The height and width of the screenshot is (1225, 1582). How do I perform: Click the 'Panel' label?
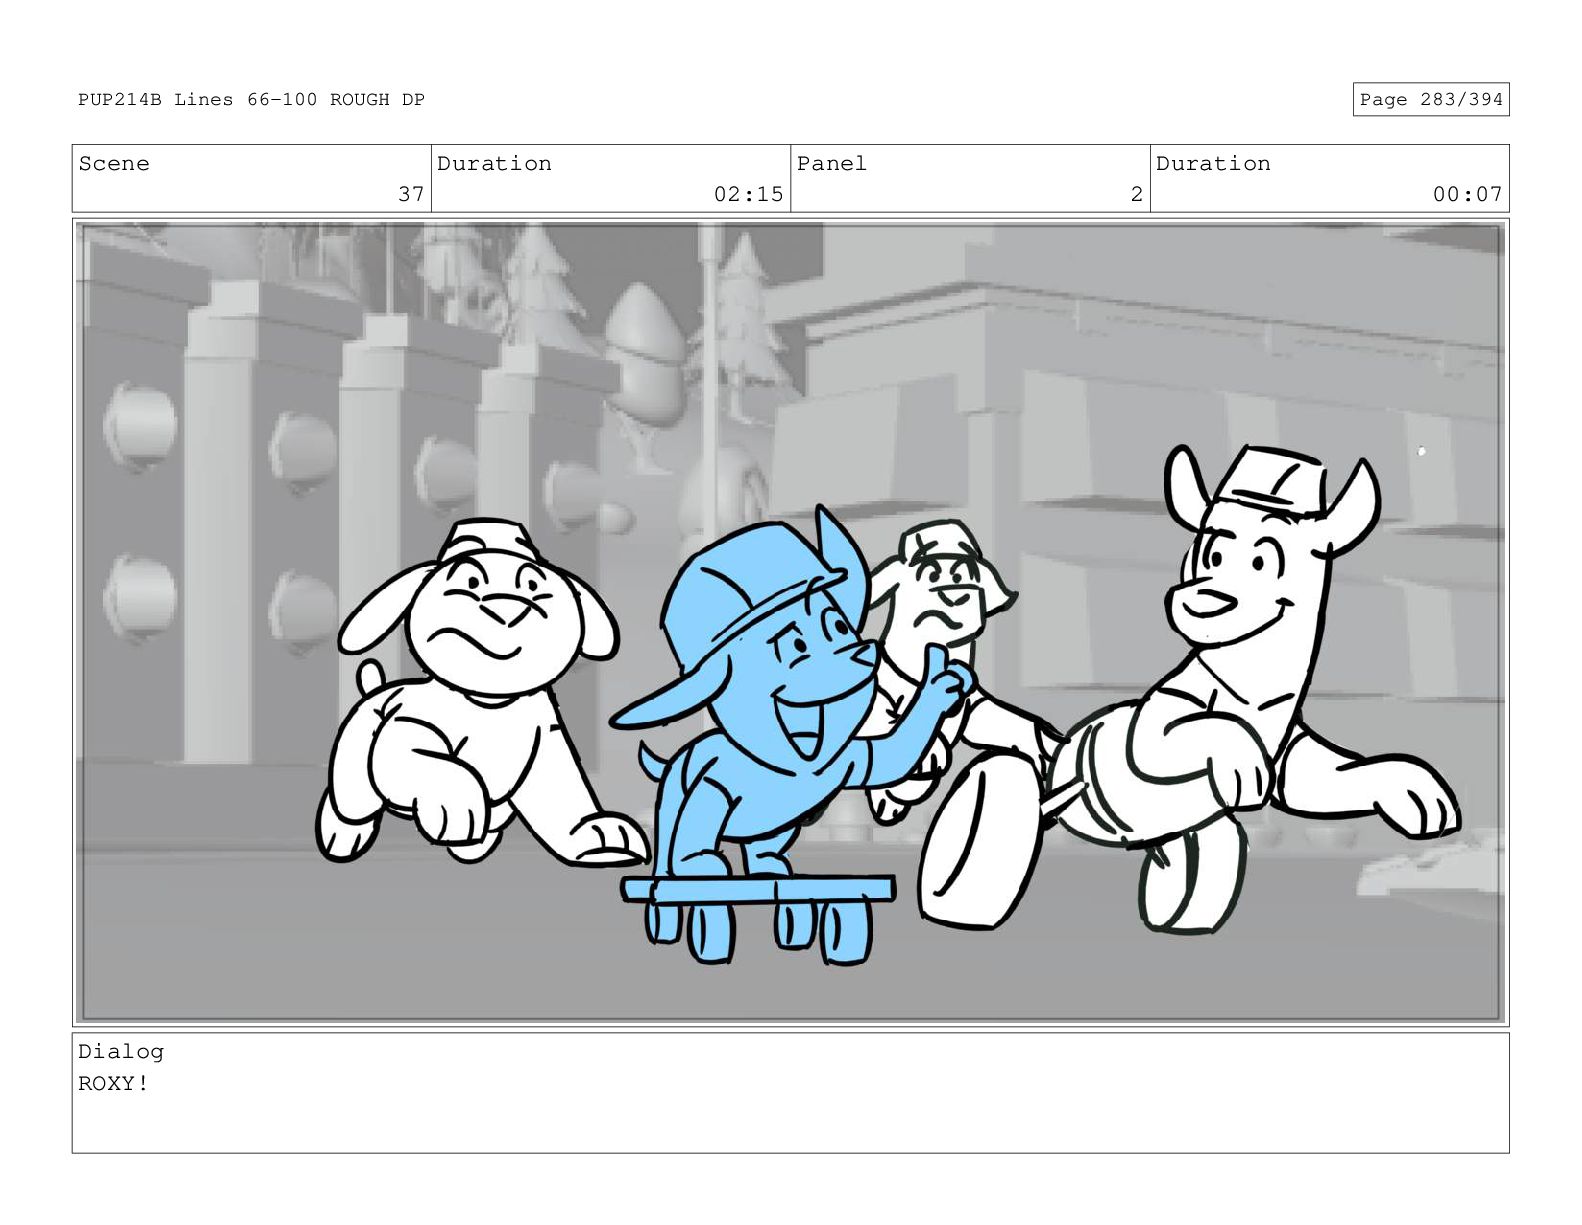(831, 164)
